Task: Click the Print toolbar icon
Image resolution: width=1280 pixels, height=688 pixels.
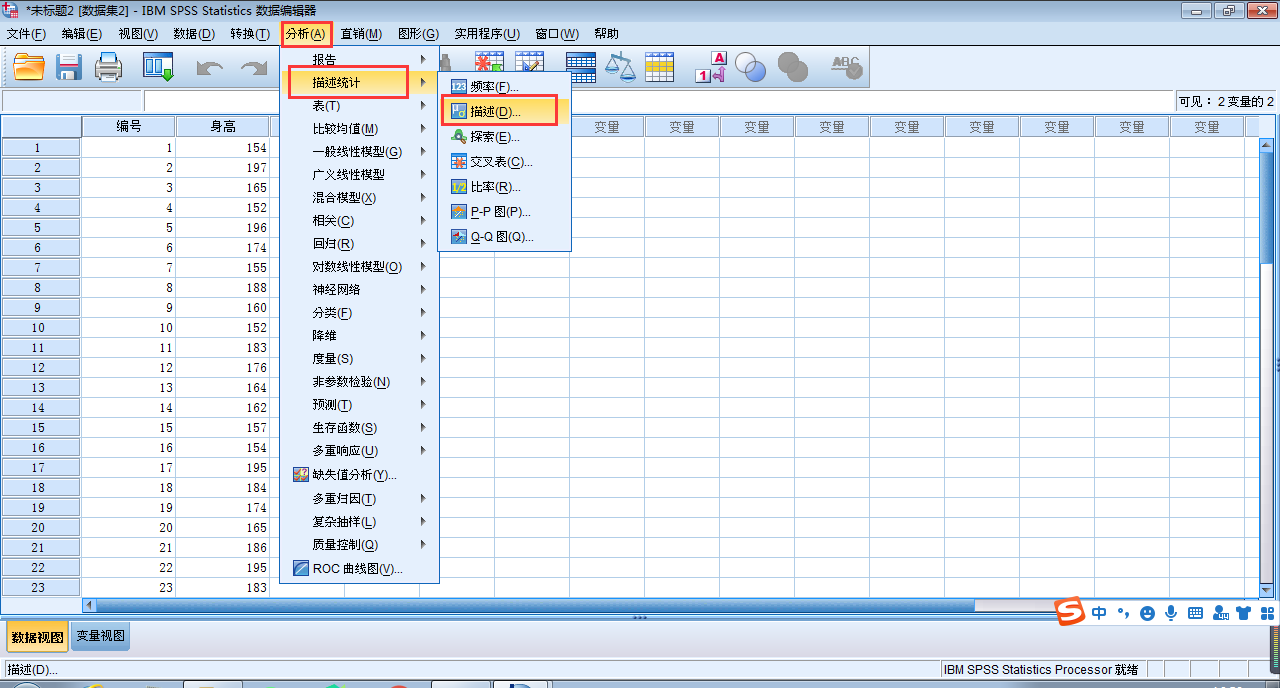Action: pos(108,67)
